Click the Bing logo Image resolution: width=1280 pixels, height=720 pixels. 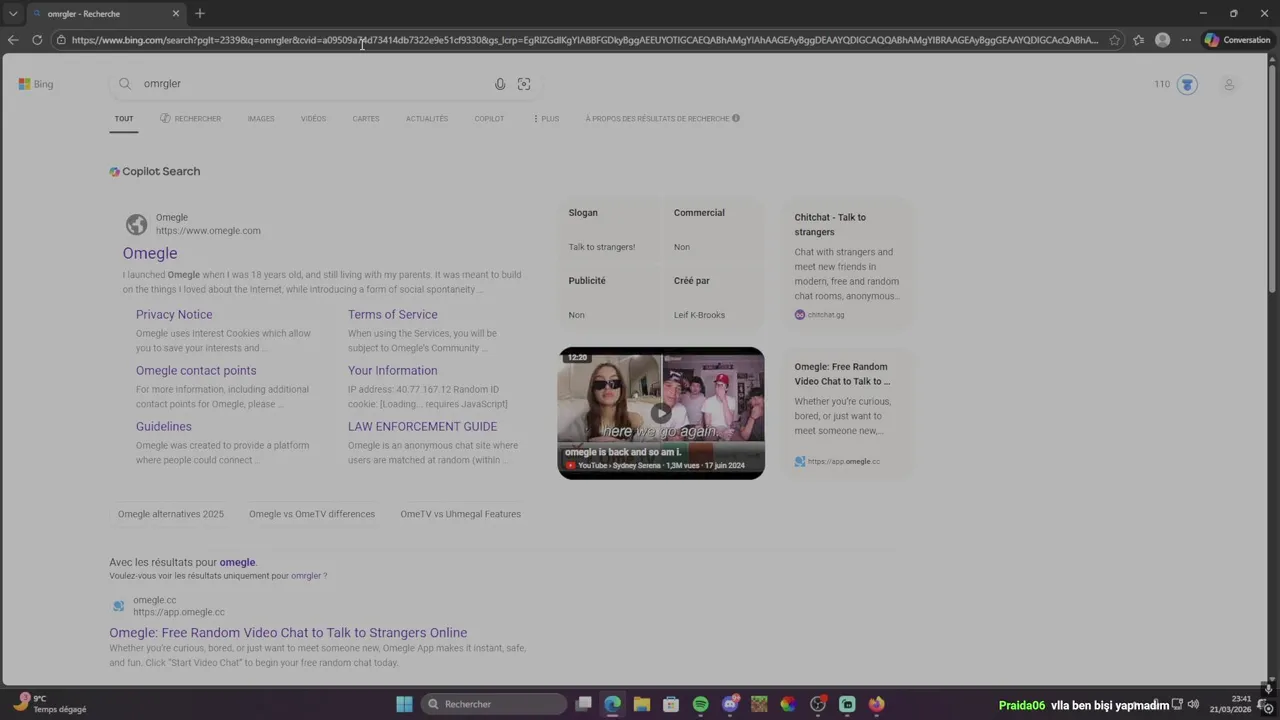click(36, 84)
